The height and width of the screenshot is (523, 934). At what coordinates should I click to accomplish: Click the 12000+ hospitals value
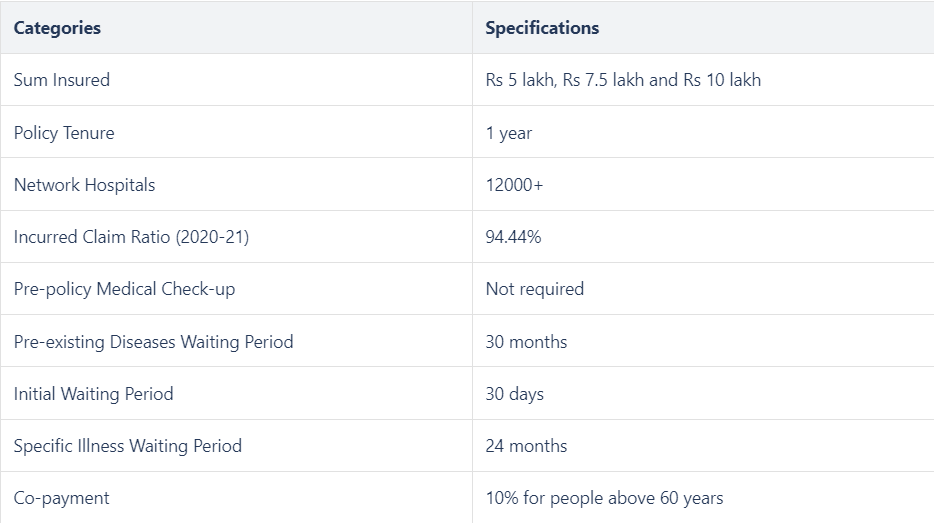[514, 185]
